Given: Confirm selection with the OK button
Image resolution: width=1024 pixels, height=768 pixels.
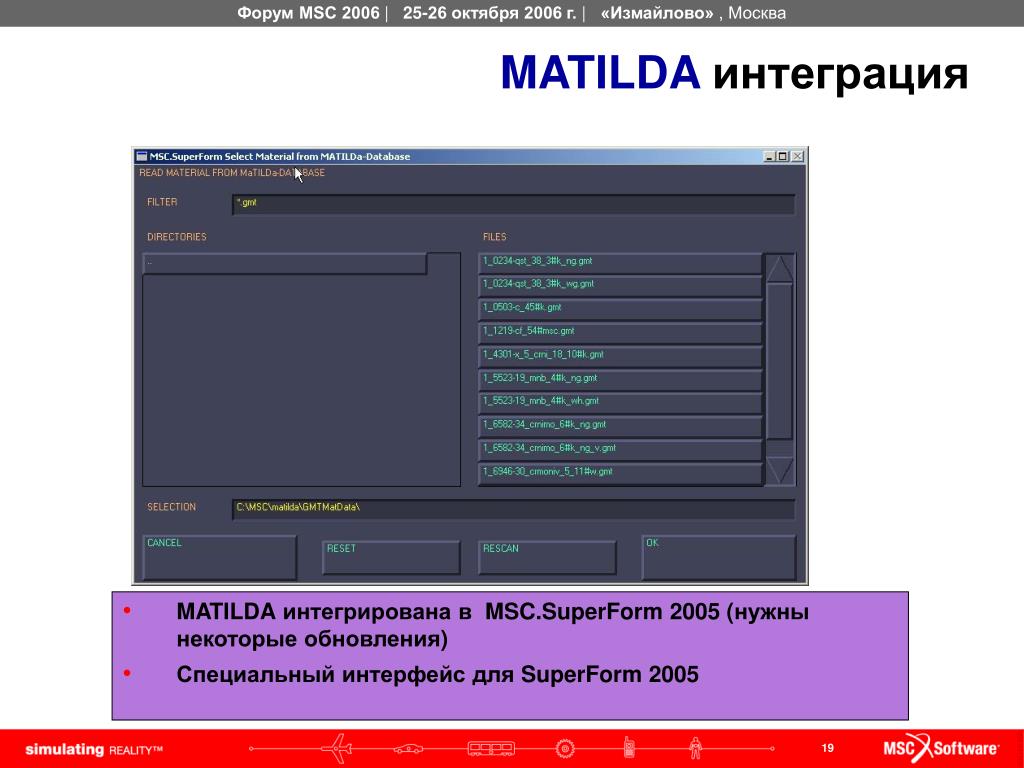Looking at the screenshot, I should tap(719, 558).
